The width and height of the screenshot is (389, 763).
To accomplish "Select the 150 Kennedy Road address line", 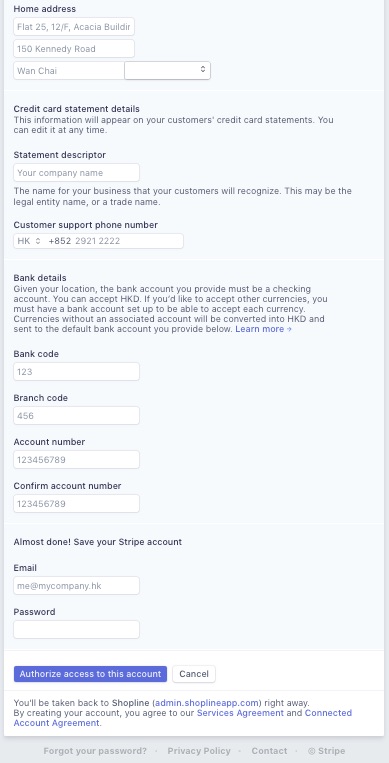I will (74, 49).
